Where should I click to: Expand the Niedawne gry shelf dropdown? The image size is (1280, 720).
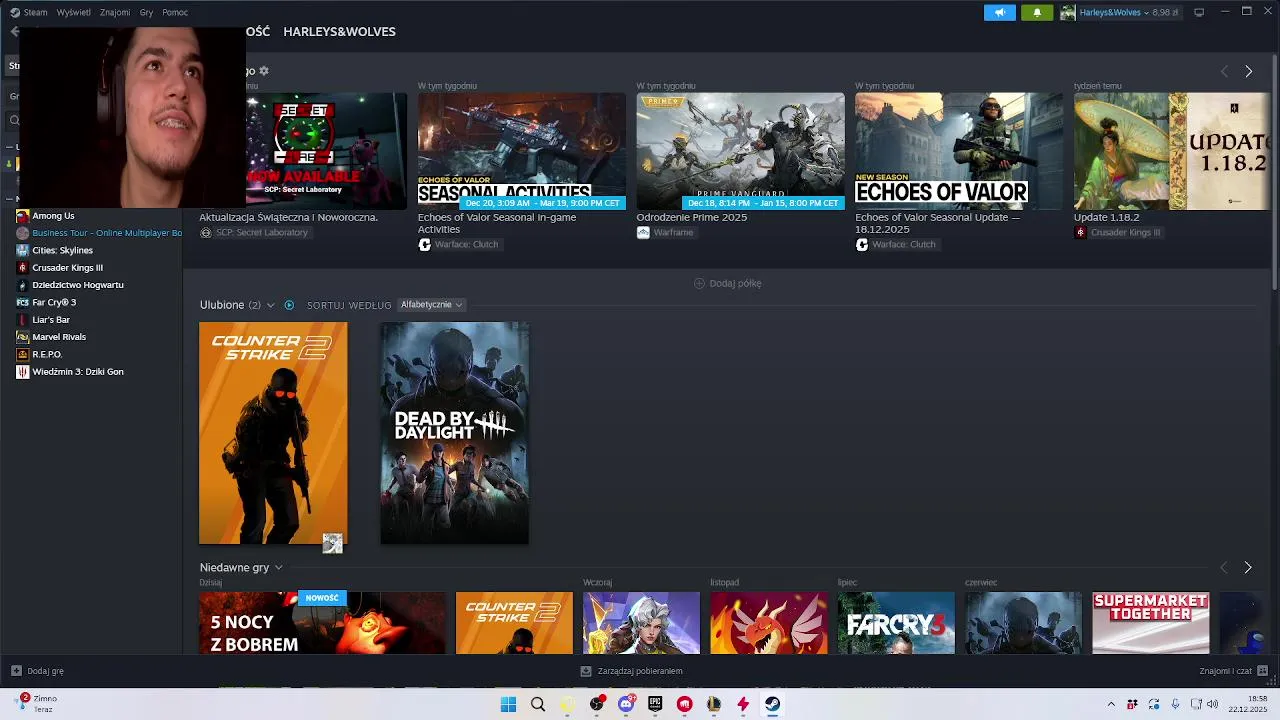click(x=278, y=568)
